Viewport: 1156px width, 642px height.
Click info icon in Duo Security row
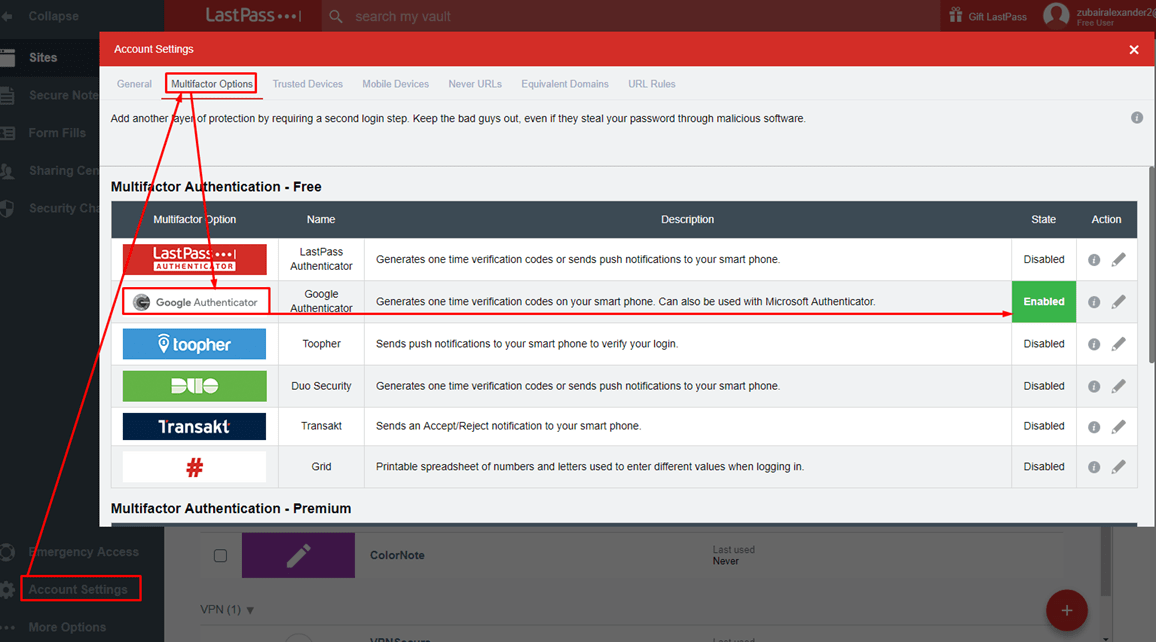(x=1094, y=386)
